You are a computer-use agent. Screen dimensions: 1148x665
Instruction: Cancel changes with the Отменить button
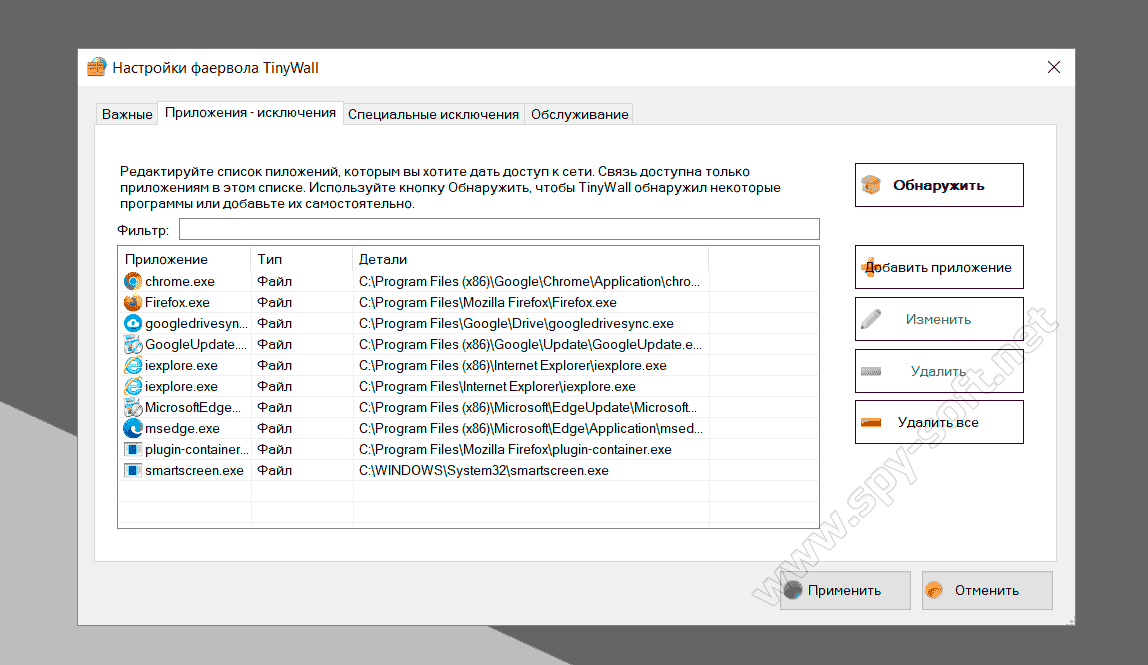coord(987,590)
